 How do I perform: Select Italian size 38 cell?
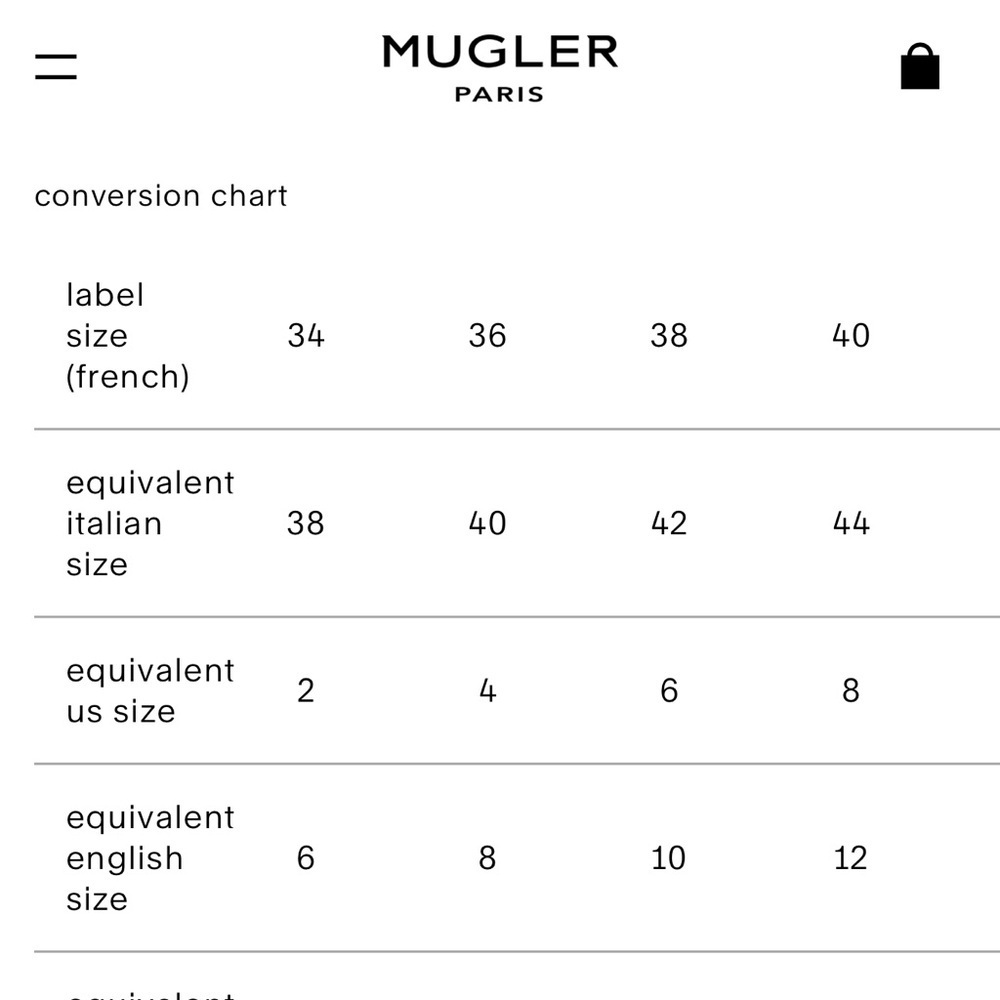[x=305, y=524]
